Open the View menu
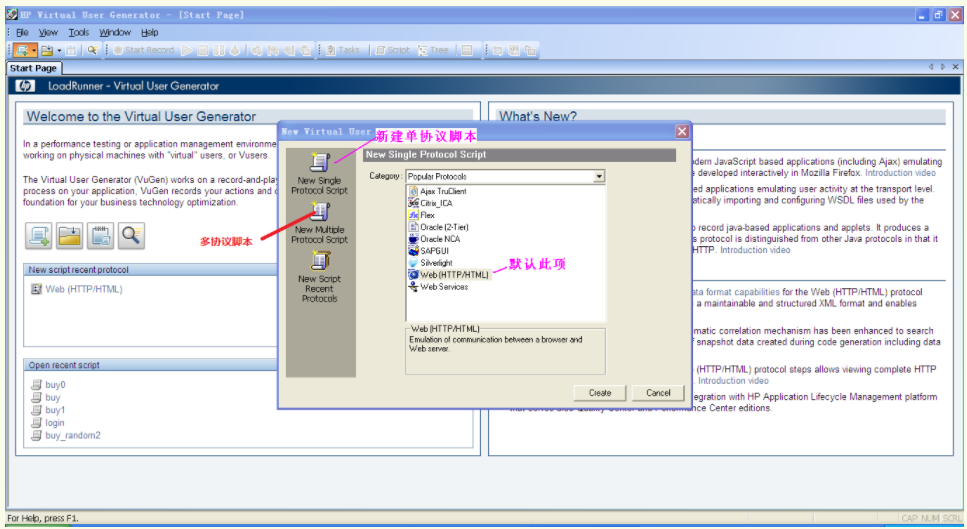 (48, 32)
